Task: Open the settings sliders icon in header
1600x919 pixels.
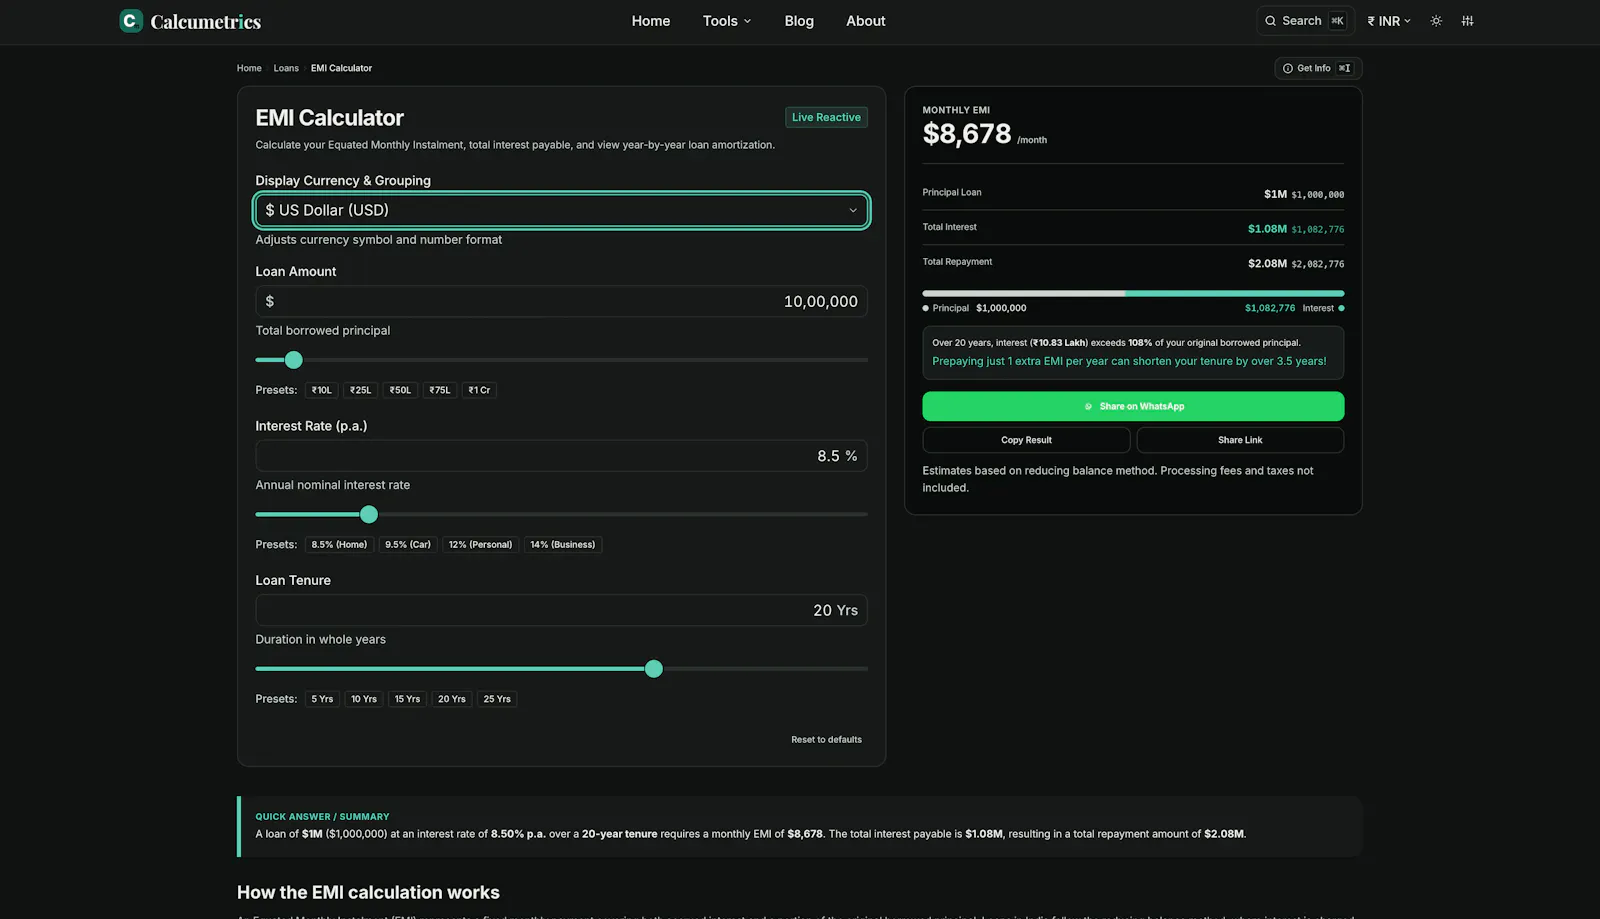Action: pos(1467,21)
